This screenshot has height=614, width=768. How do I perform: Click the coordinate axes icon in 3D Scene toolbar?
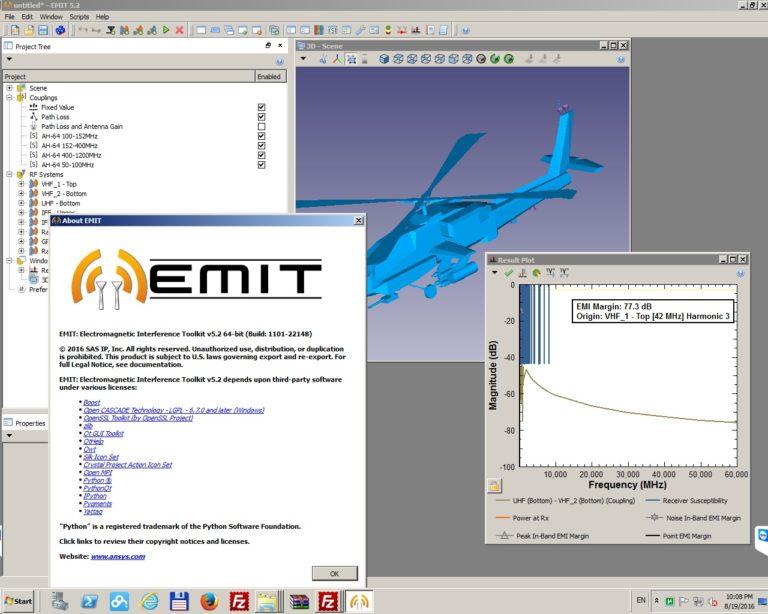coord(337,59)
